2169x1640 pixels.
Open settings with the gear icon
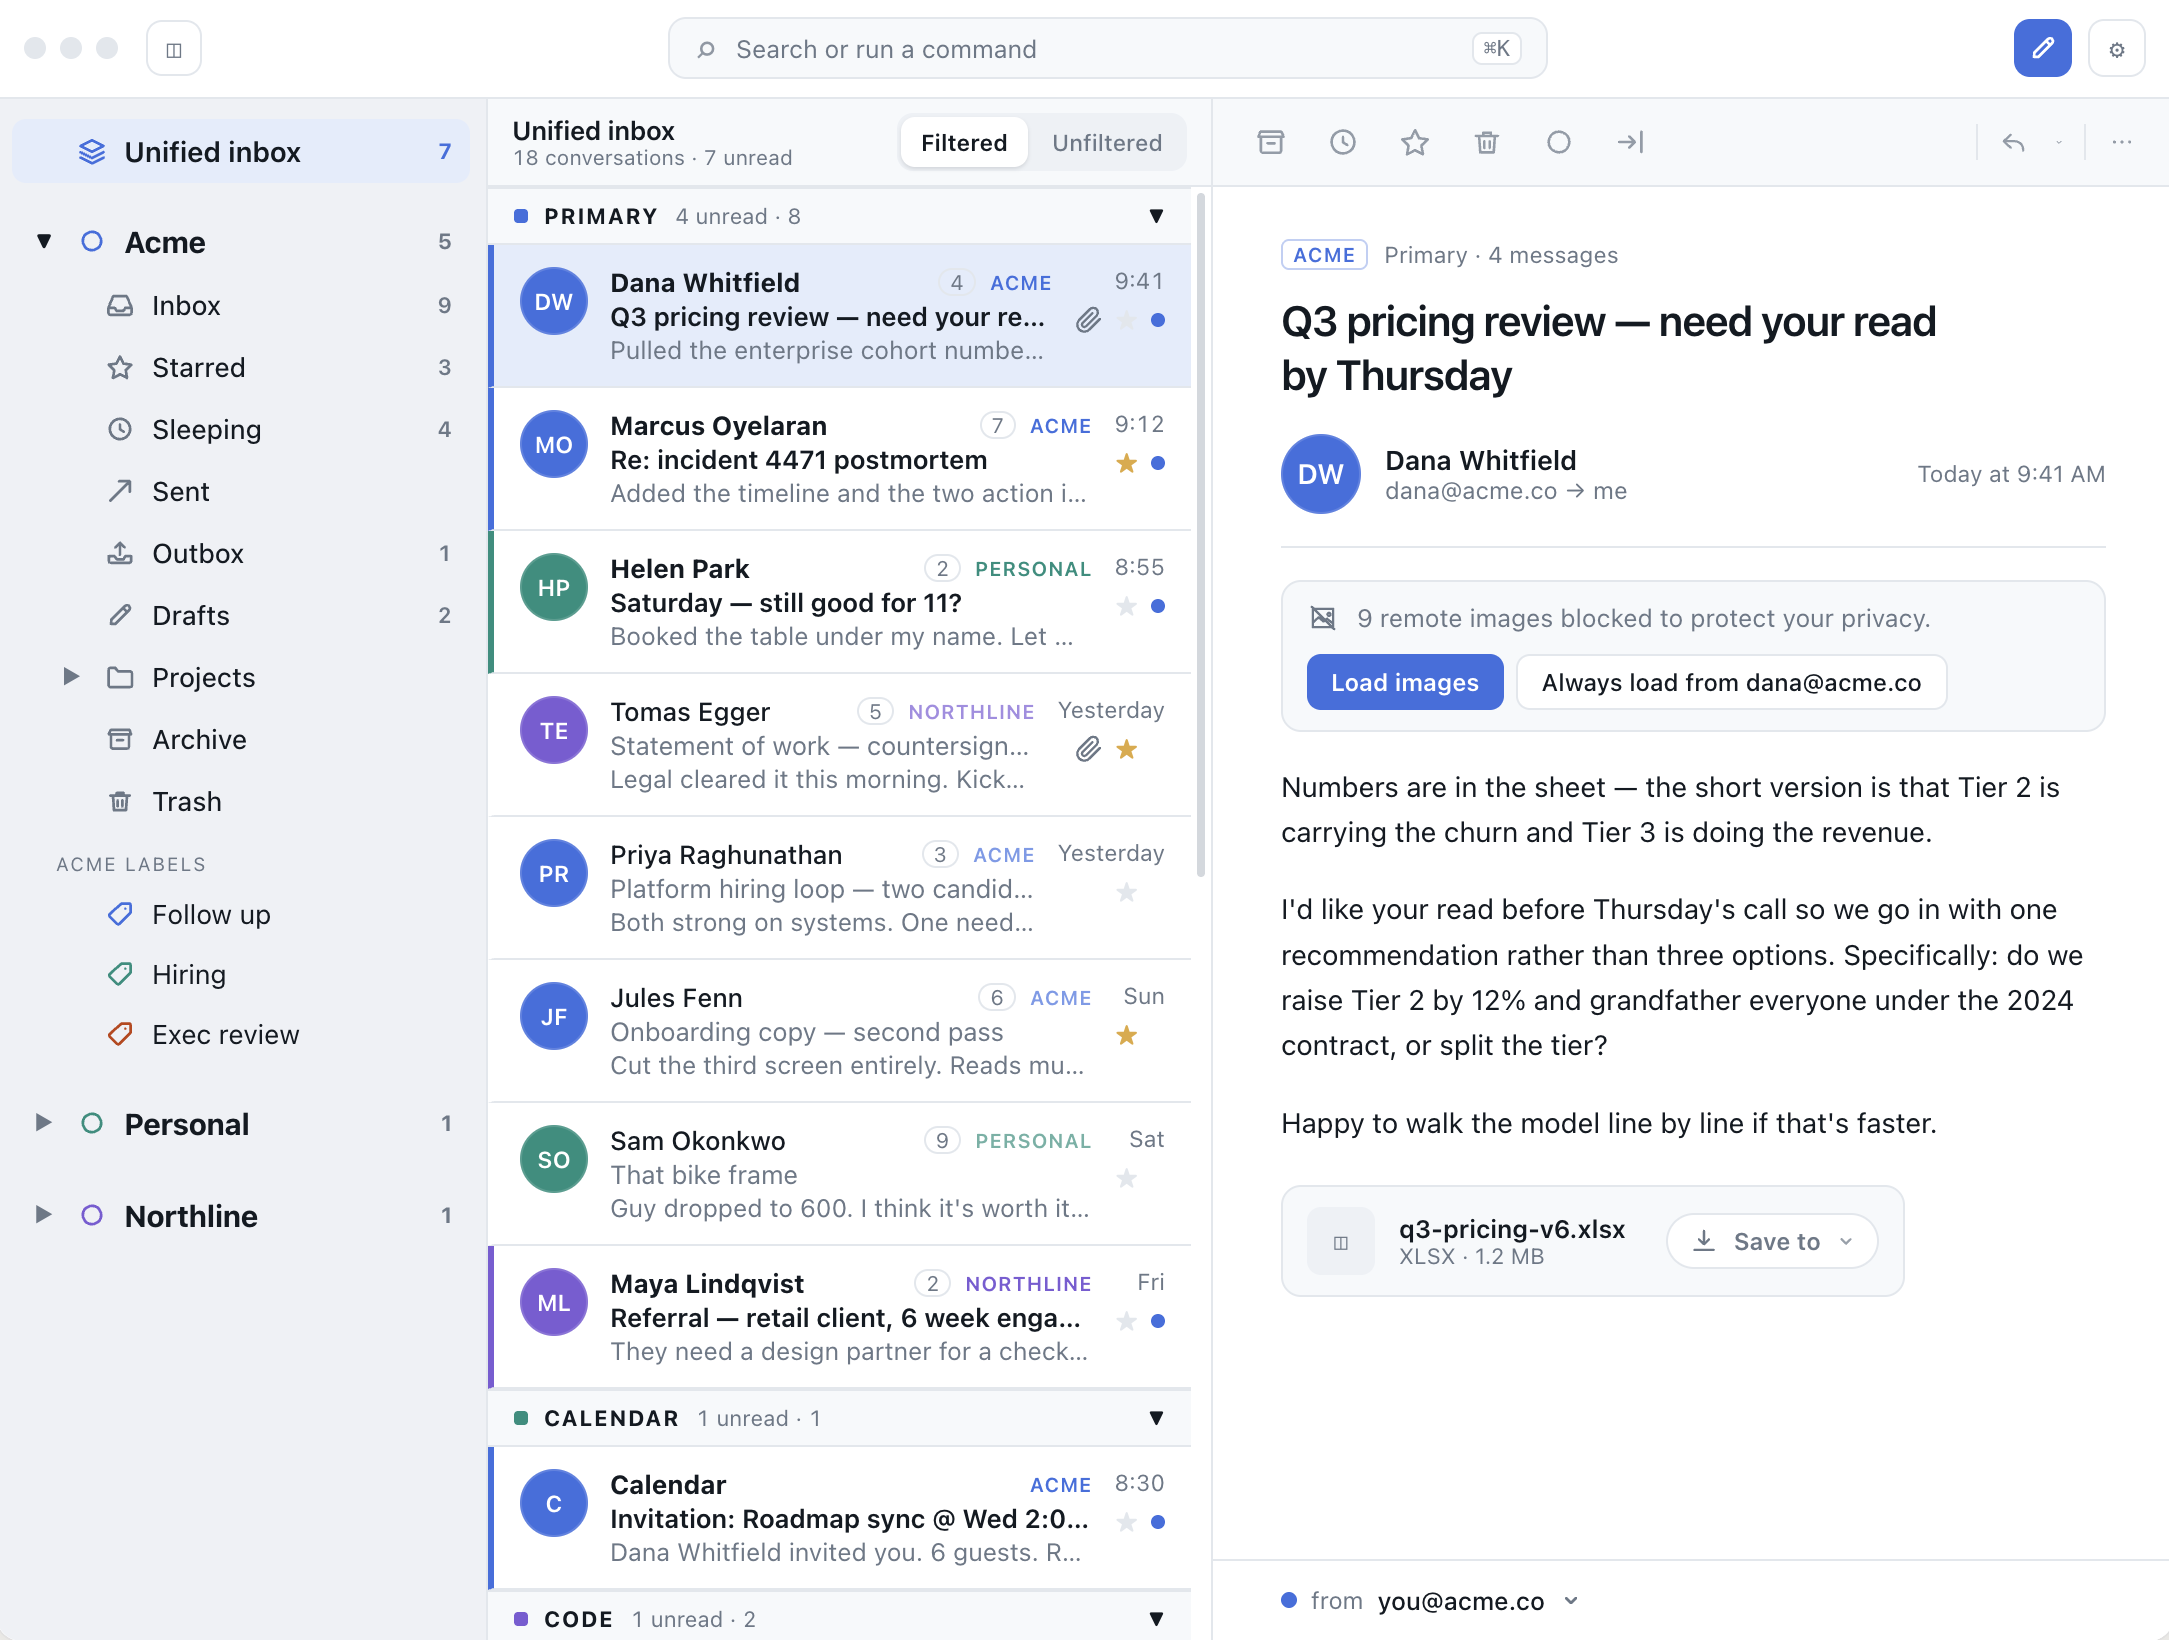(x=2116, y=48)
